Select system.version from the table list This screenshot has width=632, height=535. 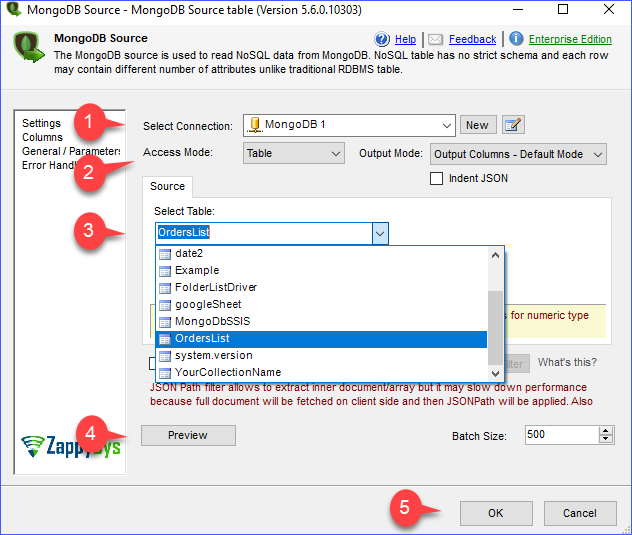(321, 356)
